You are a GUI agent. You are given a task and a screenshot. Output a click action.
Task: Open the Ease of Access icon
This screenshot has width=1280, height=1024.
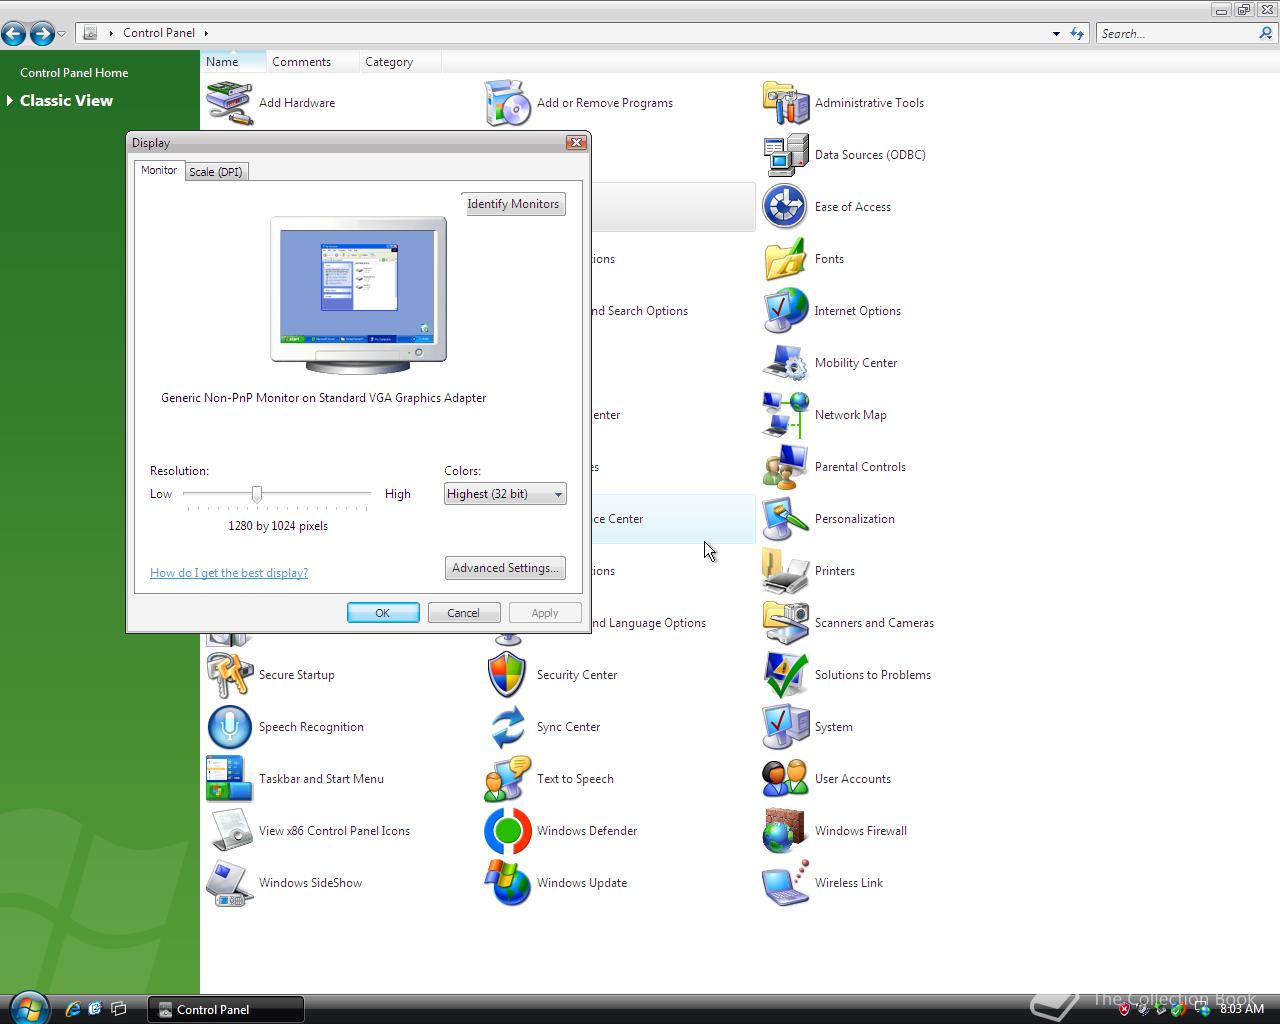click(785, 207)
